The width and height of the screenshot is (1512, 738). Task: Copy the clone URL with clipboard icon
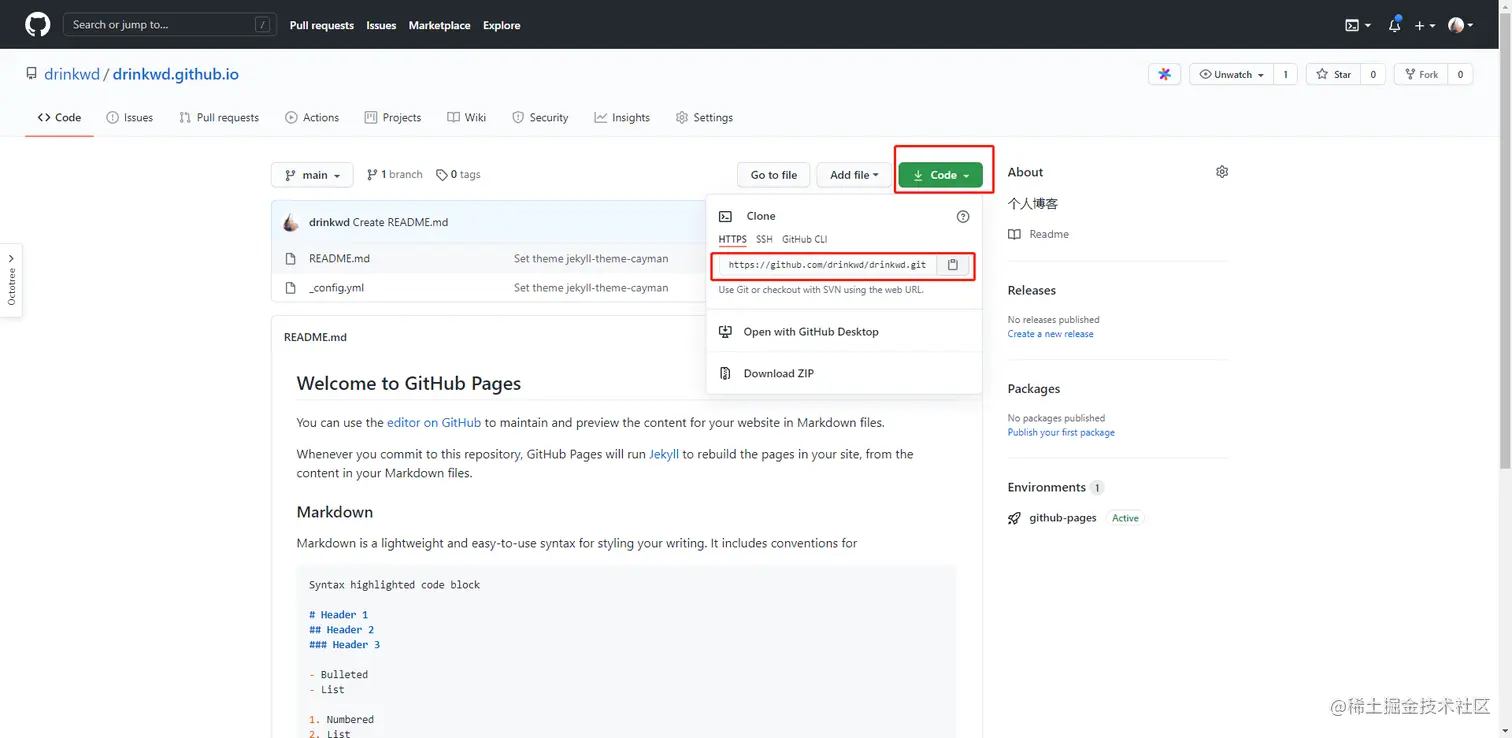pos(953,265)
